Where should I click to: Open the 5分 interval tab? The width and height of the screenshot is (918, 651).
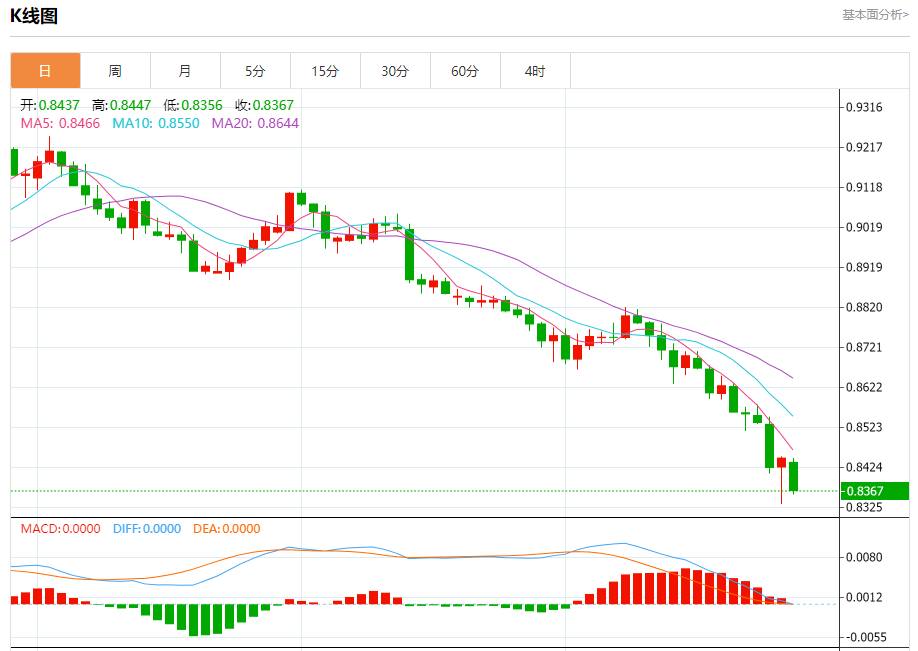click(x=255, y=71)
